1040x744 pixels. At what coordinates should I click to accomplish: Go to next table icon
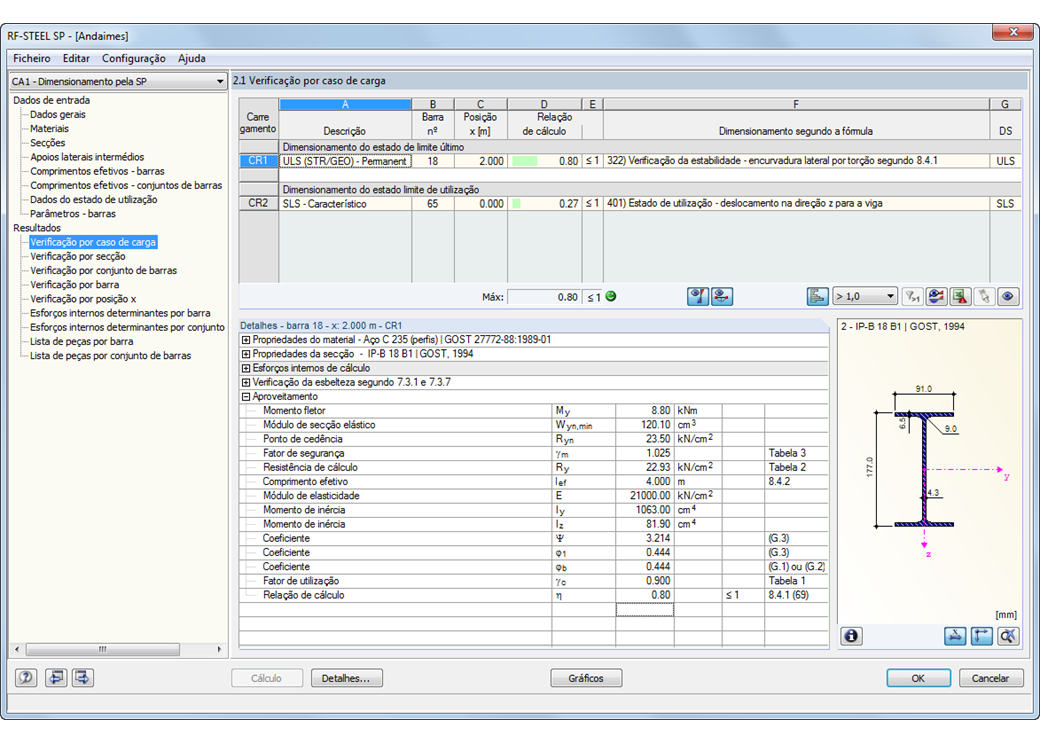click(83, 678)
